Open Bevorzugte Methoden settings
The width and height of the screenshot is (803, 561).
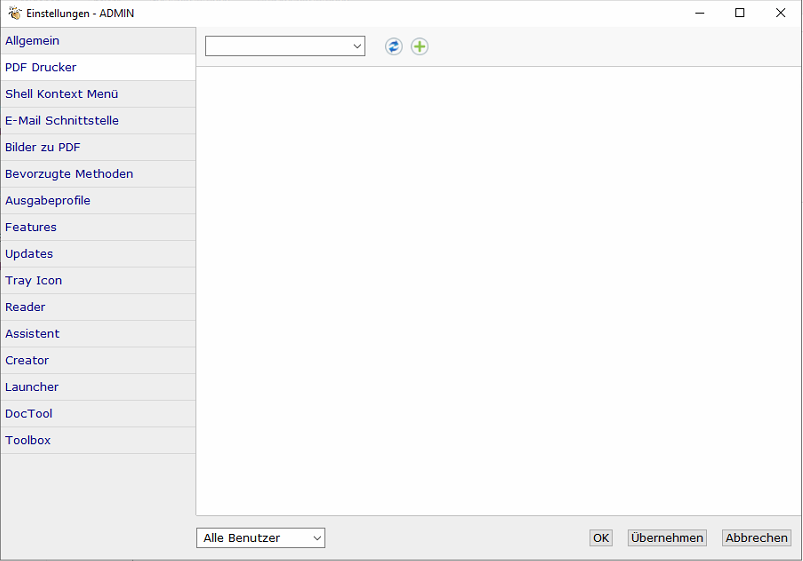click(x=98, y=174)
